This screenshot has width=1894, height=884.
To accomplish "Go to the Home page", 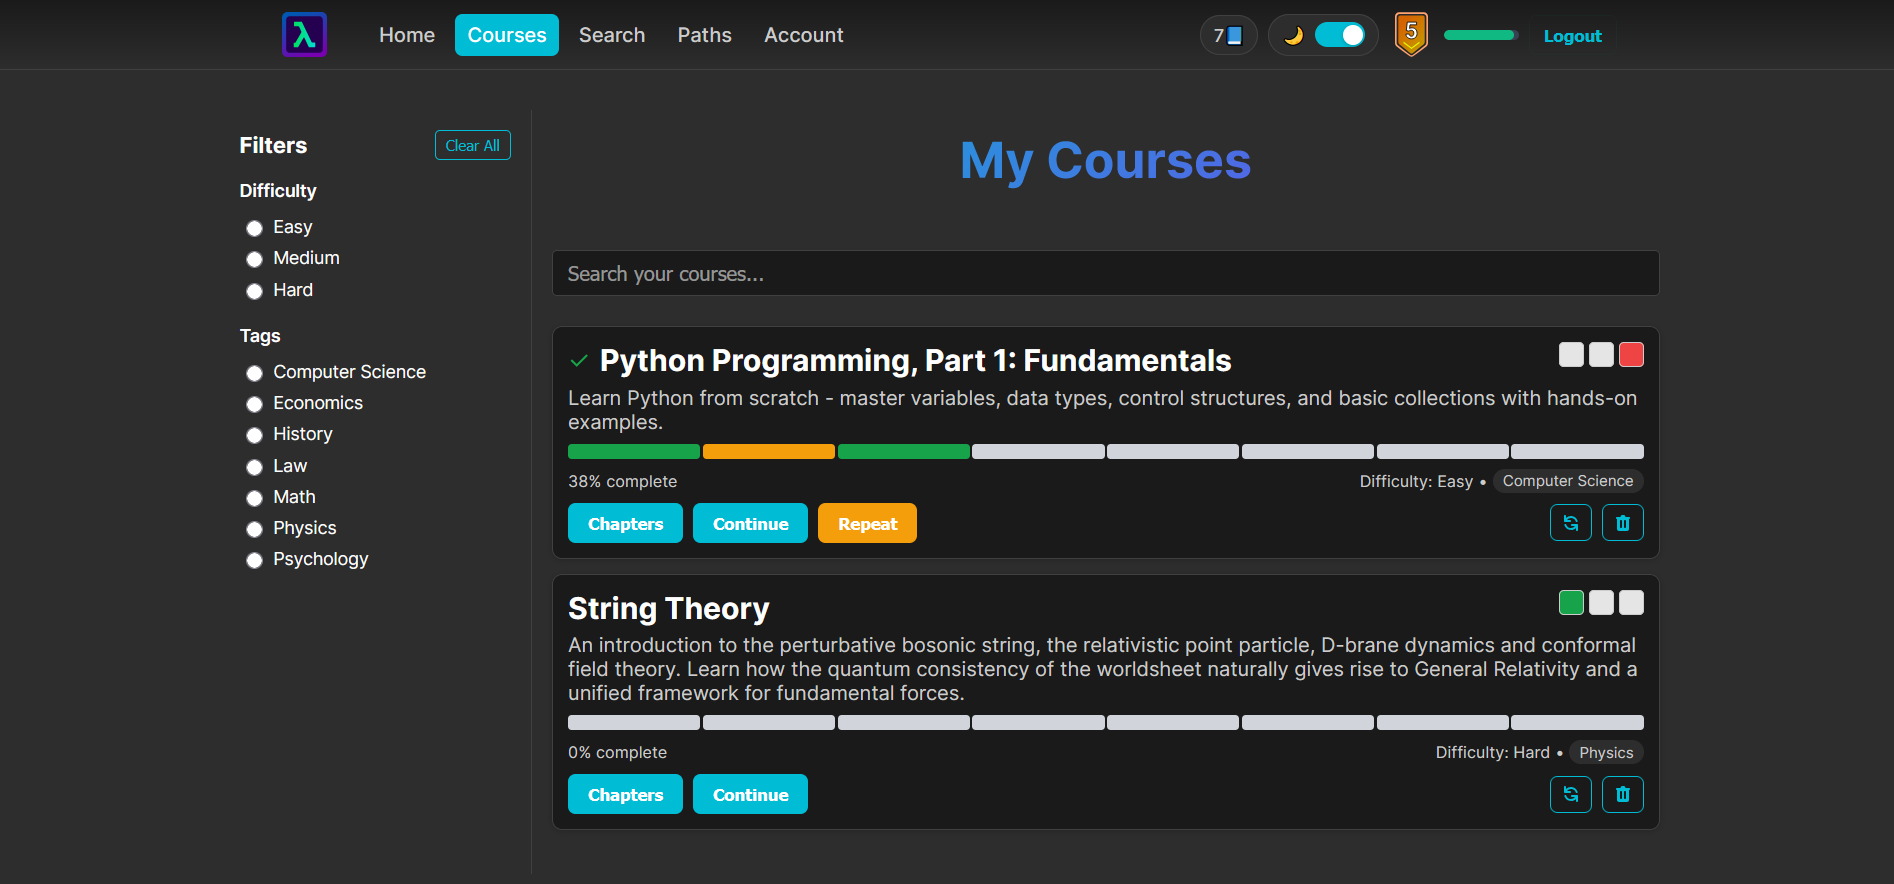I will pos(407,35).
